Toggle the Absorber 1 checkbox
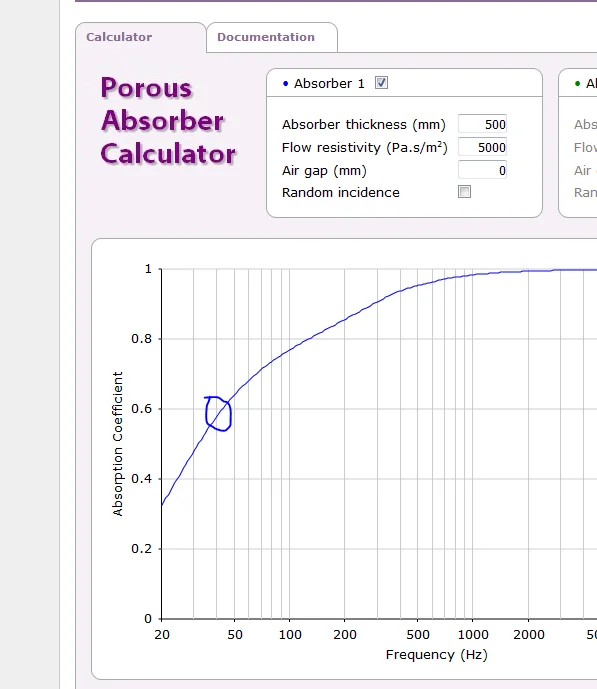597x689 pixels. pos(381,83)
